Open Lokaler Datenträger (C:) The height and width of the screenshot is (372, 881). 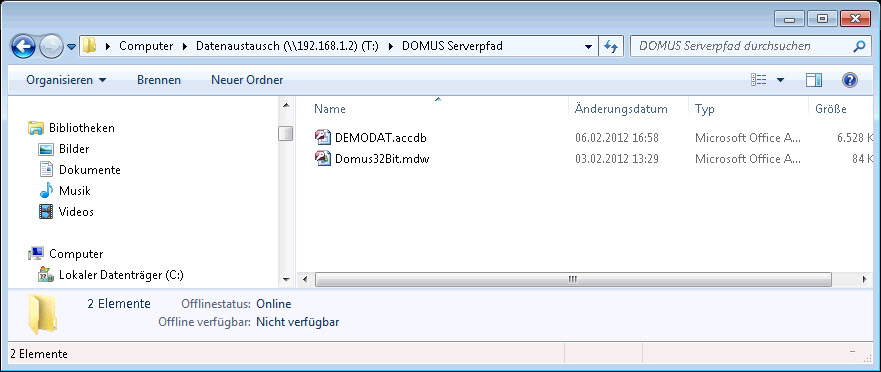click(x=121, y=275)
